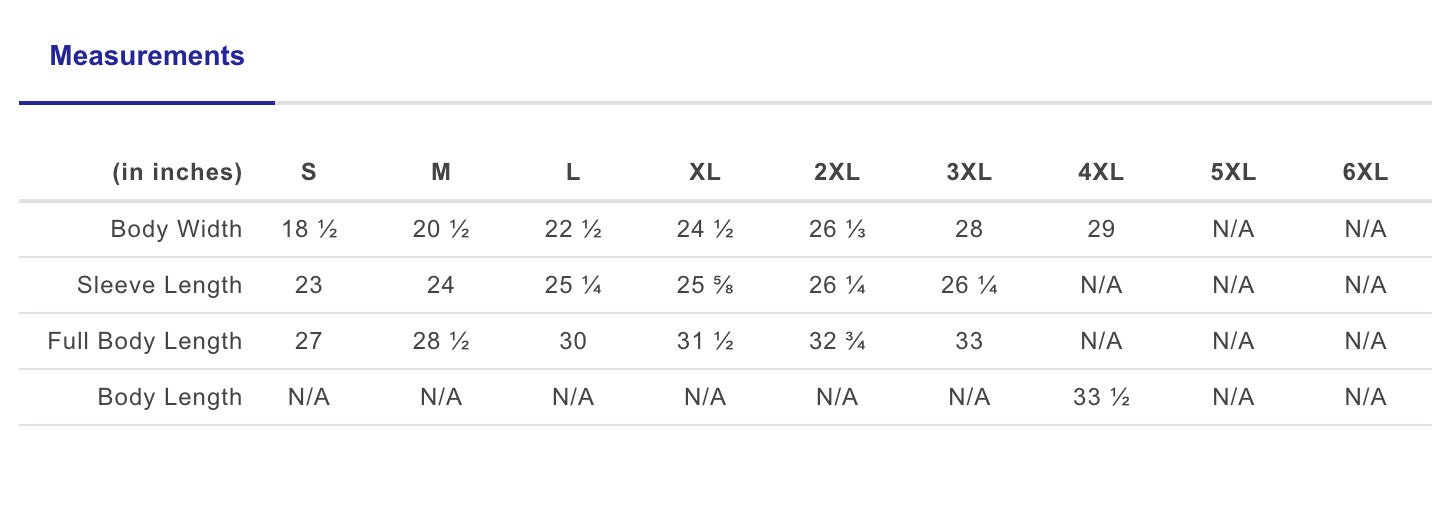Select the 6XL size column header
This screenshot has width=1454, height=532.
coord(1365,172)
